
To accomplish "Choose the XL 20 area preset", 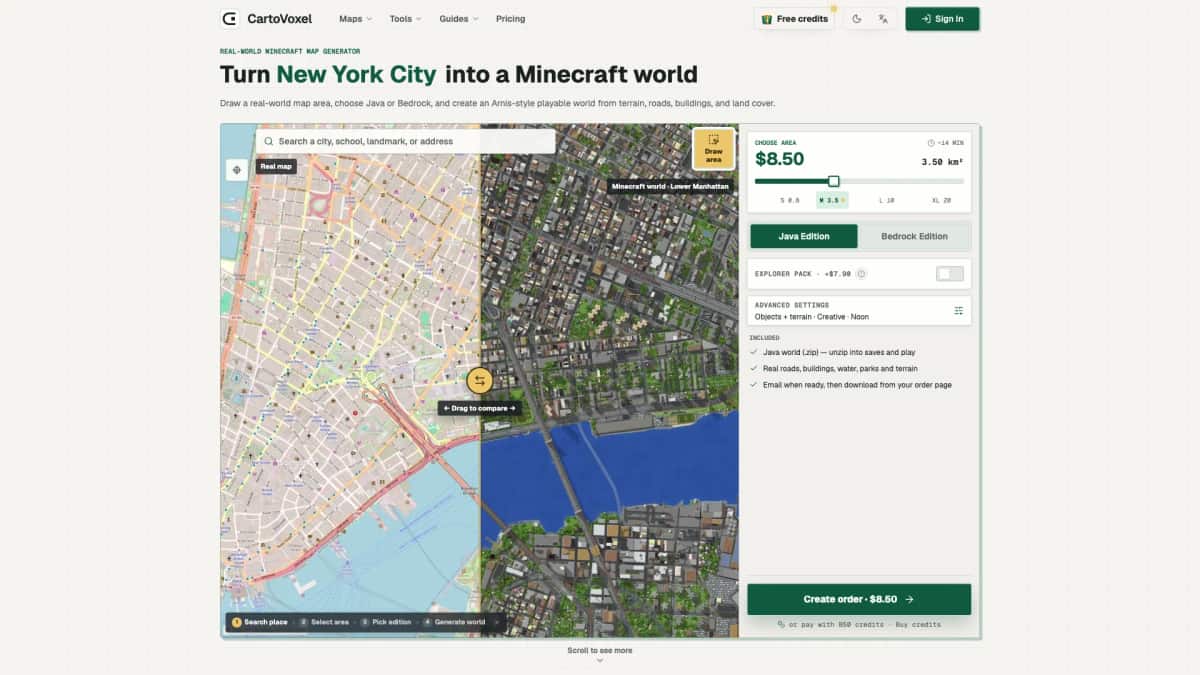I will 941,200.
